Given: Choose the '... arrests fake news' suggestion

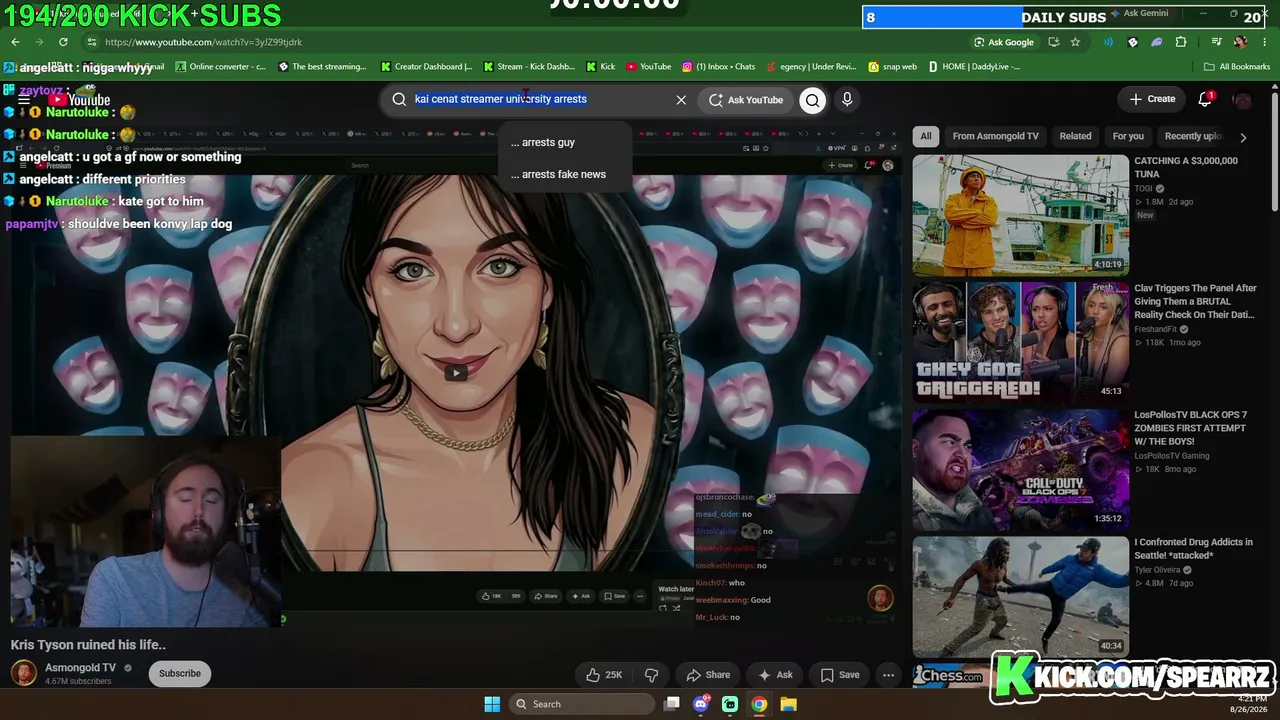Looking at the screenshot, I should [x=565, y=174].
